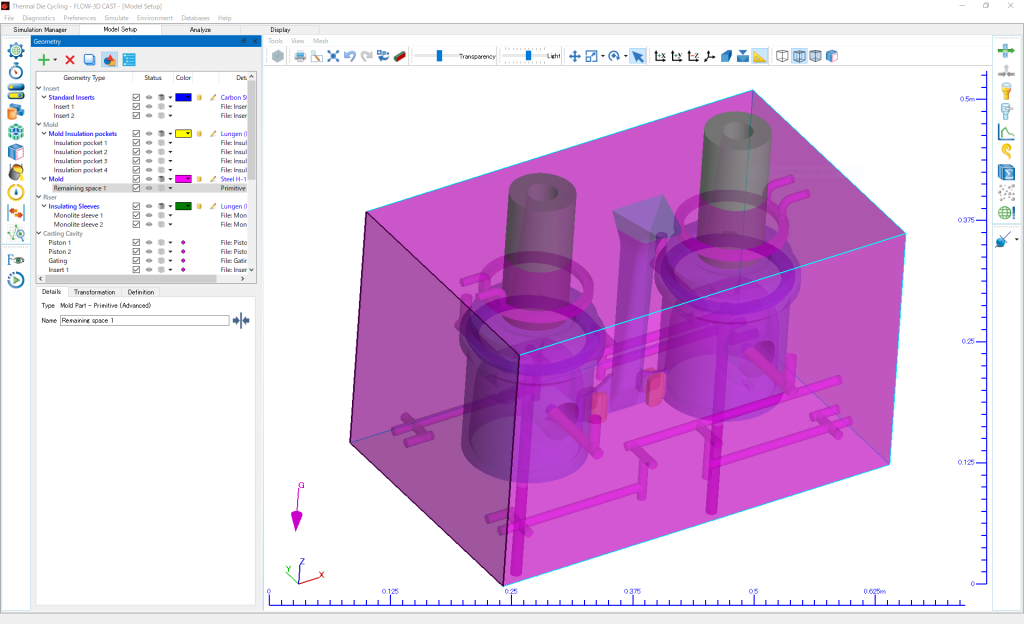Click the print icon in the display toolbar
This screenshot has height=624, width=1024.
click(299, 56)
